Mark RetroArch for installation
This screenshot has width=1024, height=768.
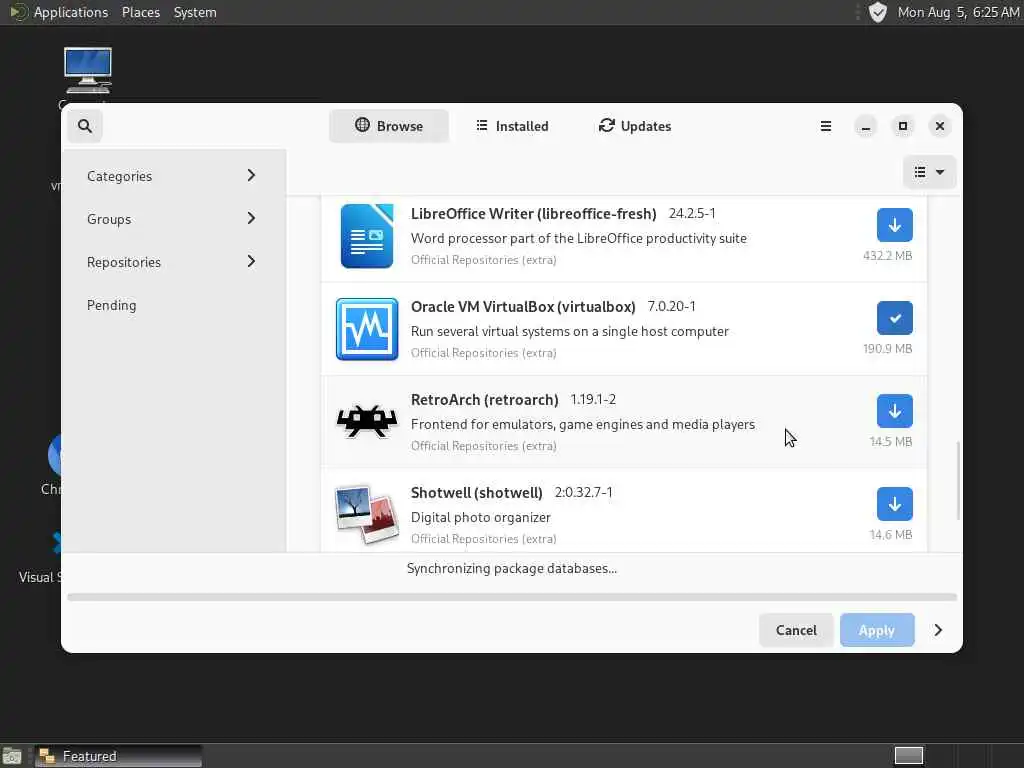pos(895,411)
